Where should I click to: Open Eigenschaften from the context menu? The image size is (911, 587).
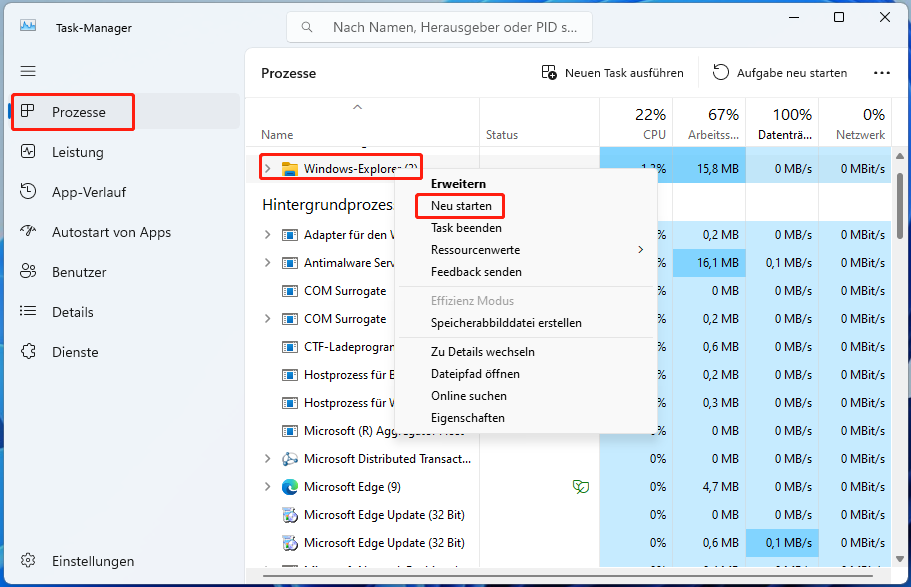526,418
